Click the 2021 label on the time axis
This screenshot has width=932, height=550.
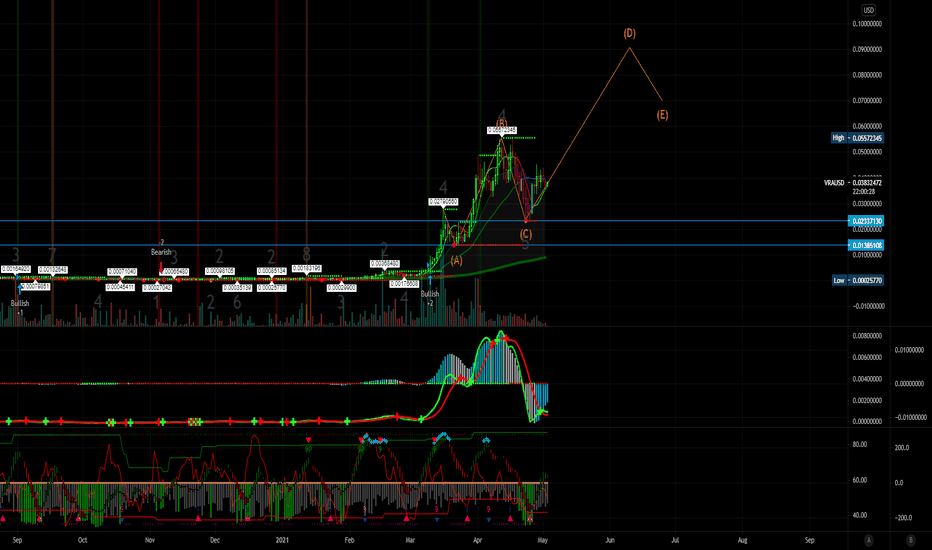click(x=282, y=540)
